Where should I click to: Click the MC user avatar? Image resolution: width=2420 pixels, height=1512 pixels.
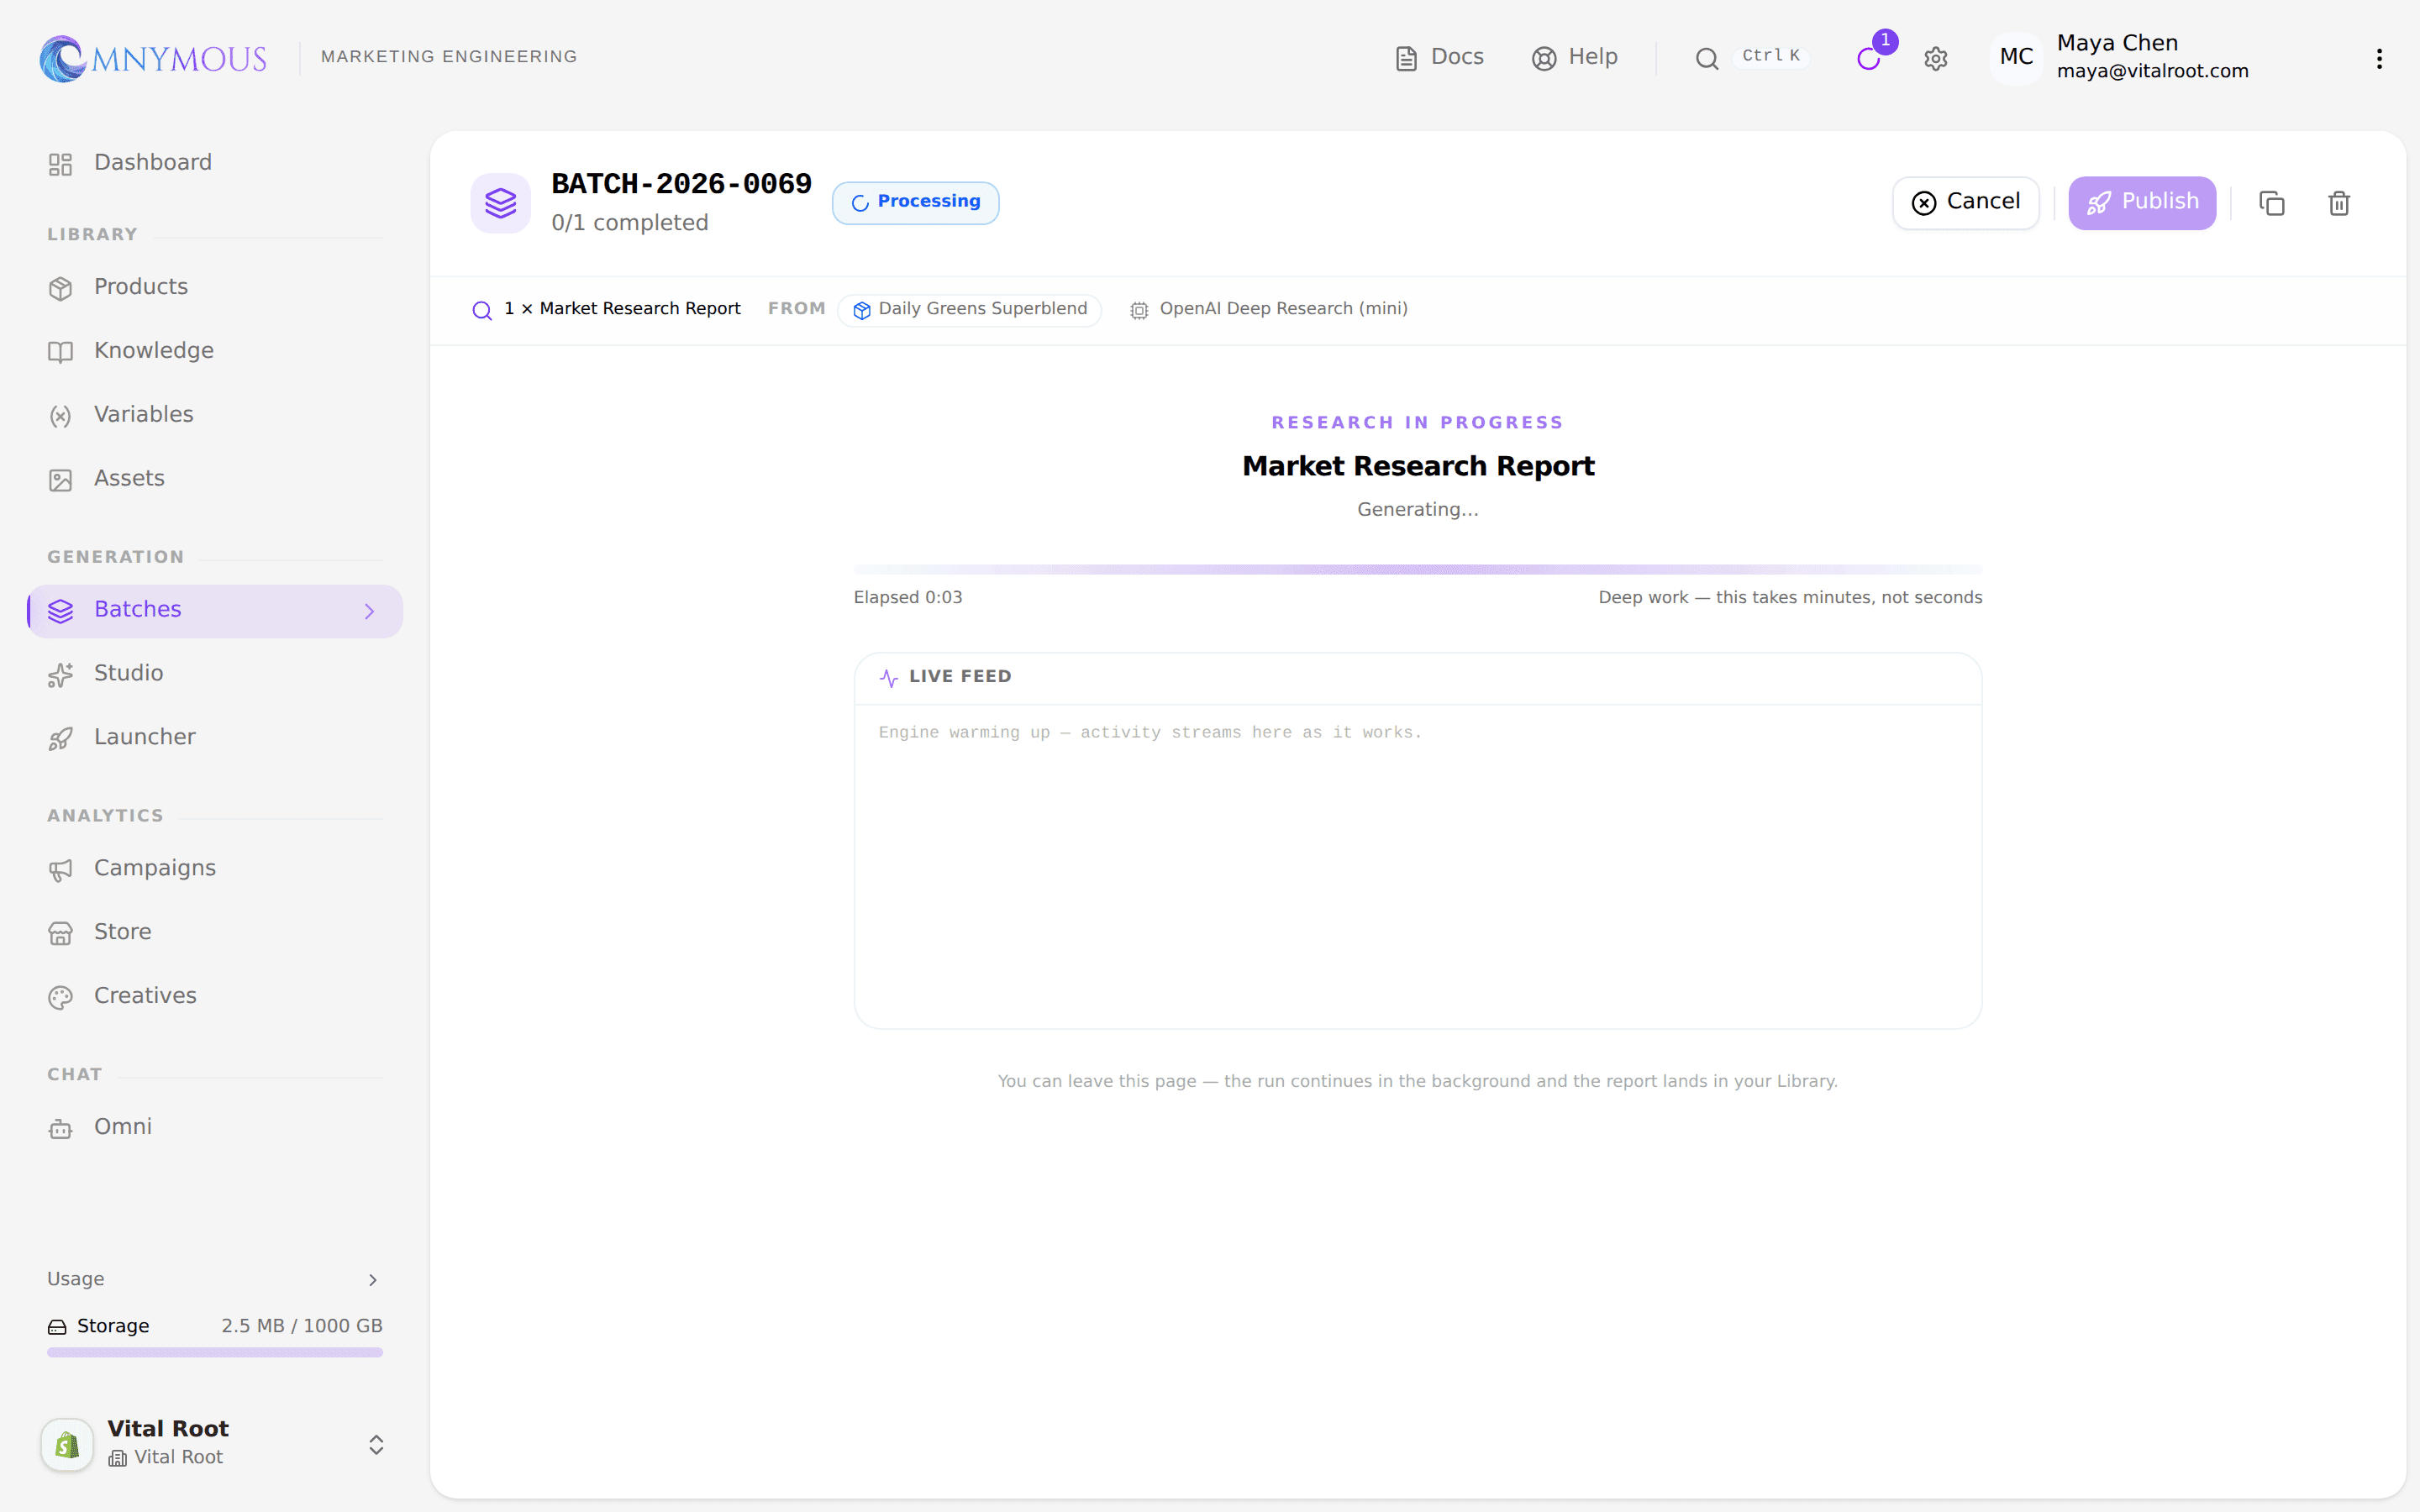[x=2015, y=57]
